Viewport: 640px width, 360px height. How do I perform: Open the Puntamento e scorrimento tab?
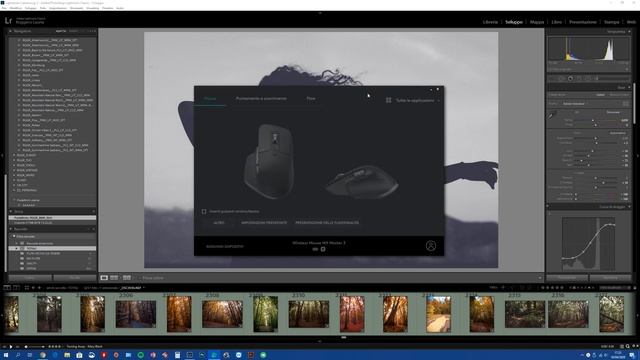coord(261,98)
